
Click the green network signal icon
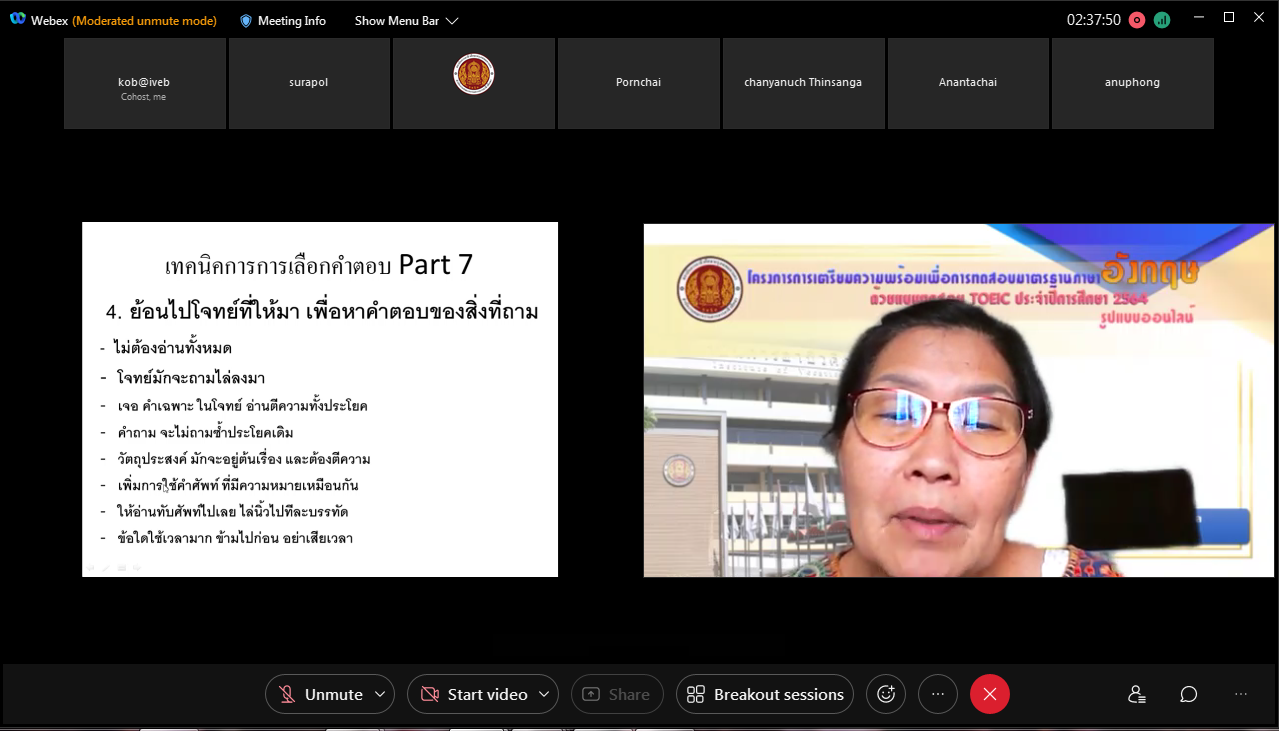pyautogui.click(x=1161, y=20)
